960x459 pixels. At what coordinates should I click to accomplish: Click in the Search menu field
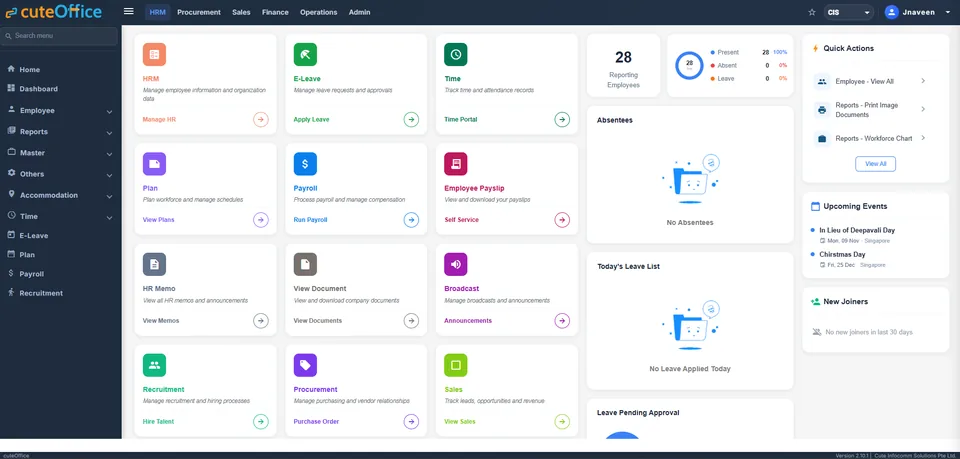tap(59, 36)
